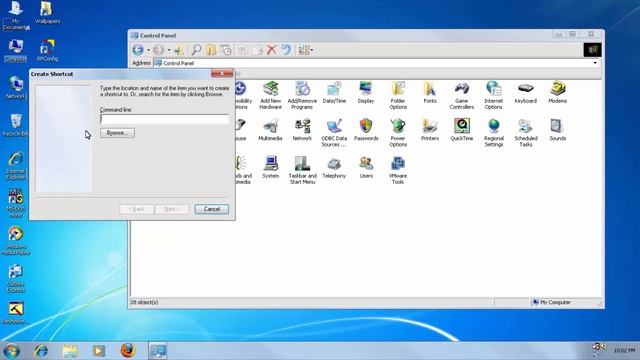Select the Wallpapers desktop folder
The width and height of the screenshot is (640, 360).
47,13
